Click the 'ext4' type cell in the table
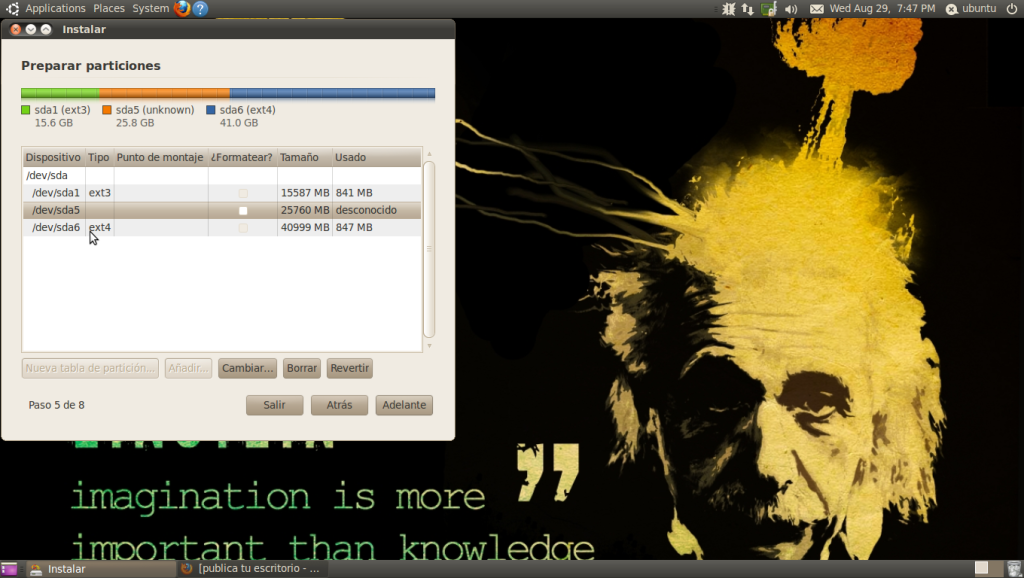1024x578 pixels. (100, 228)
